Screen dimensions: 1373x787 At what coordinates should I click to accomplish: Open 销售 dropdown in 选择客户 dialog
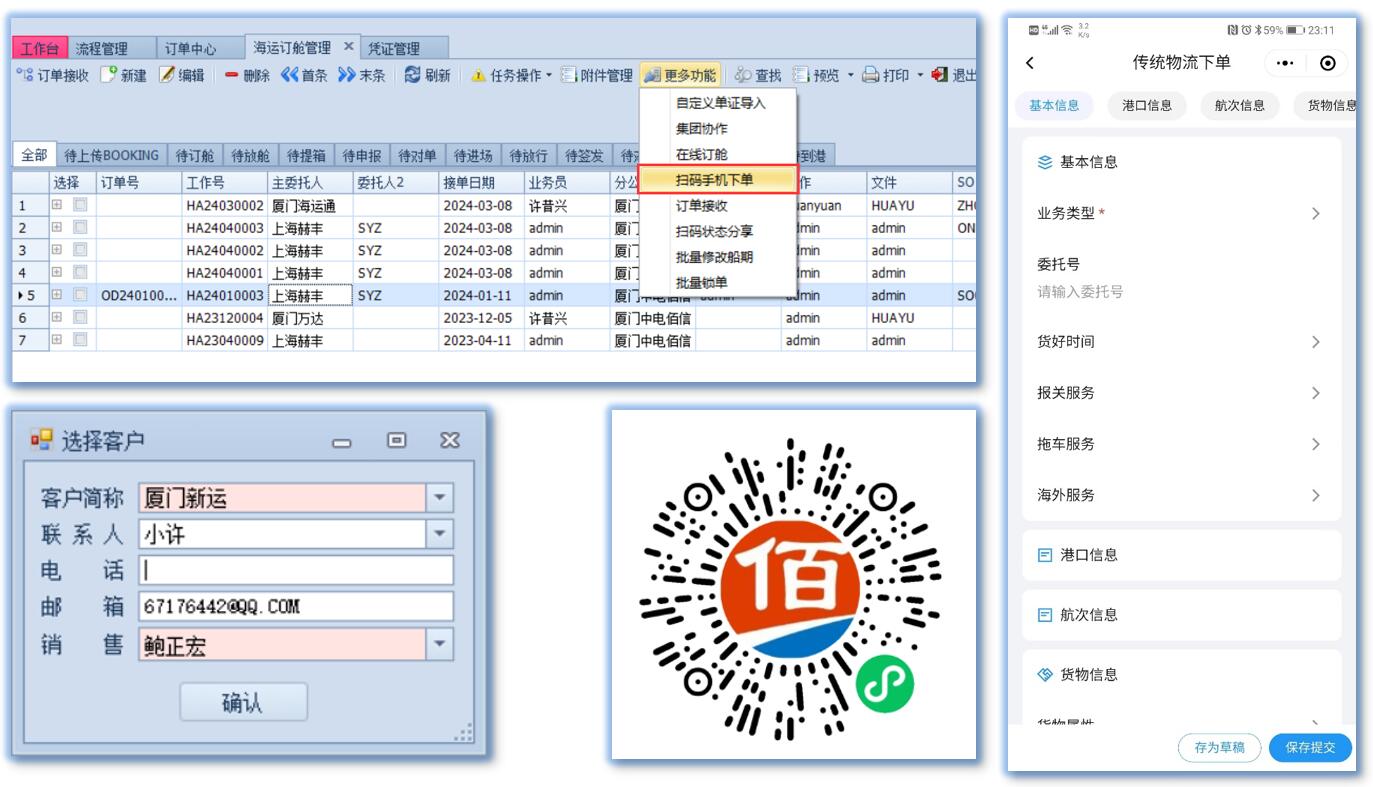coord(439,645)
